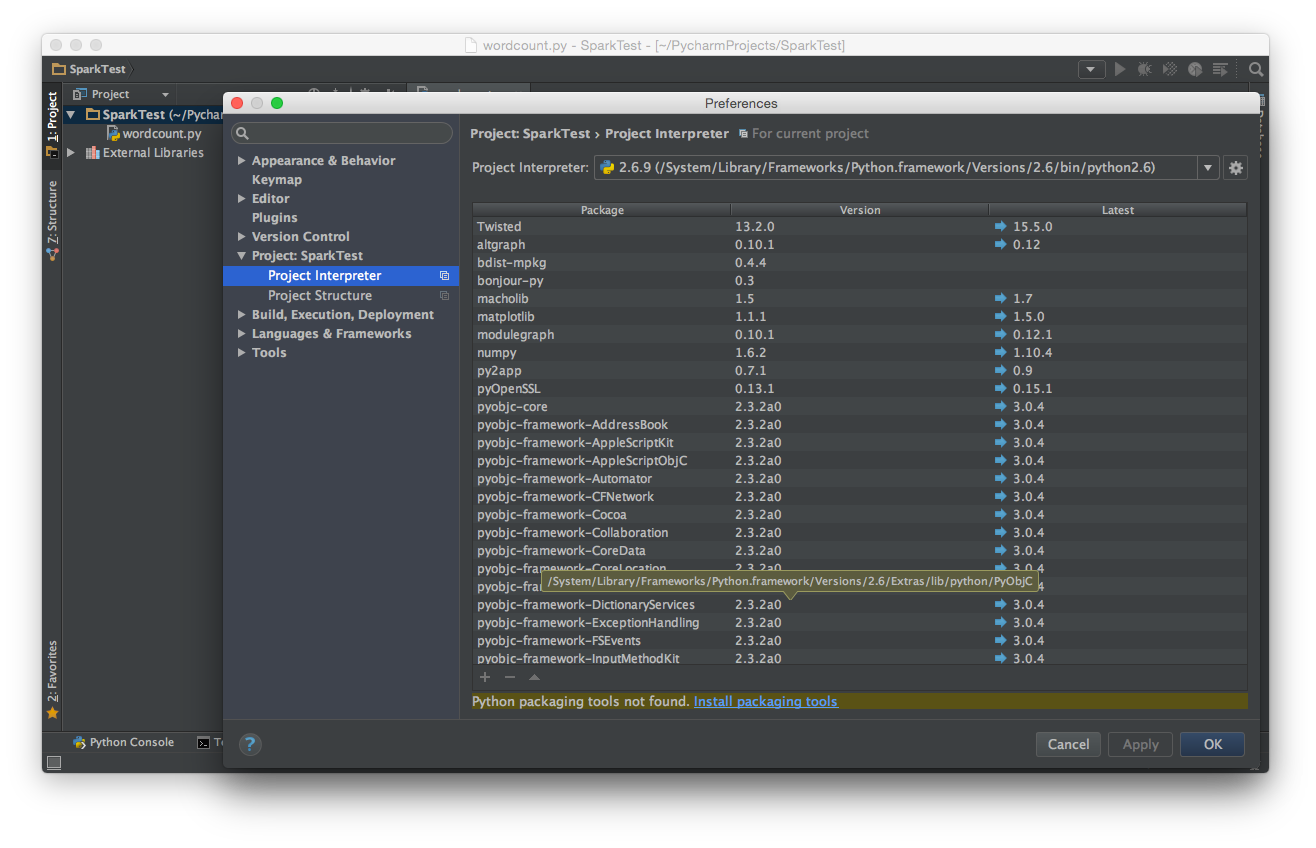Screen dimensions: 1316x848
Task: Click the Run with Coverage icon
Action: pyautogui.click(x=1170, y=69)
